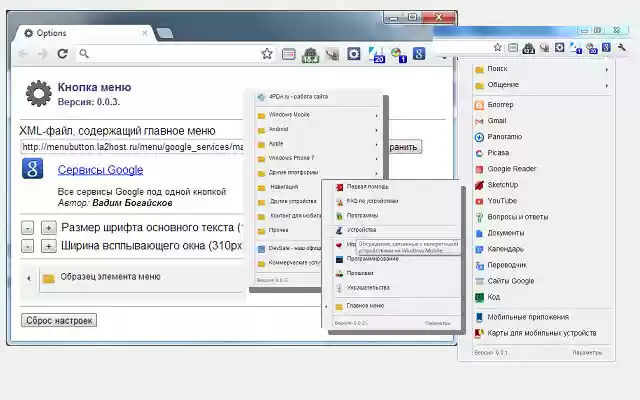Click Параметры link in Google menu footer
This screenshot has width=640, height=400.
(x=587, y=353)
